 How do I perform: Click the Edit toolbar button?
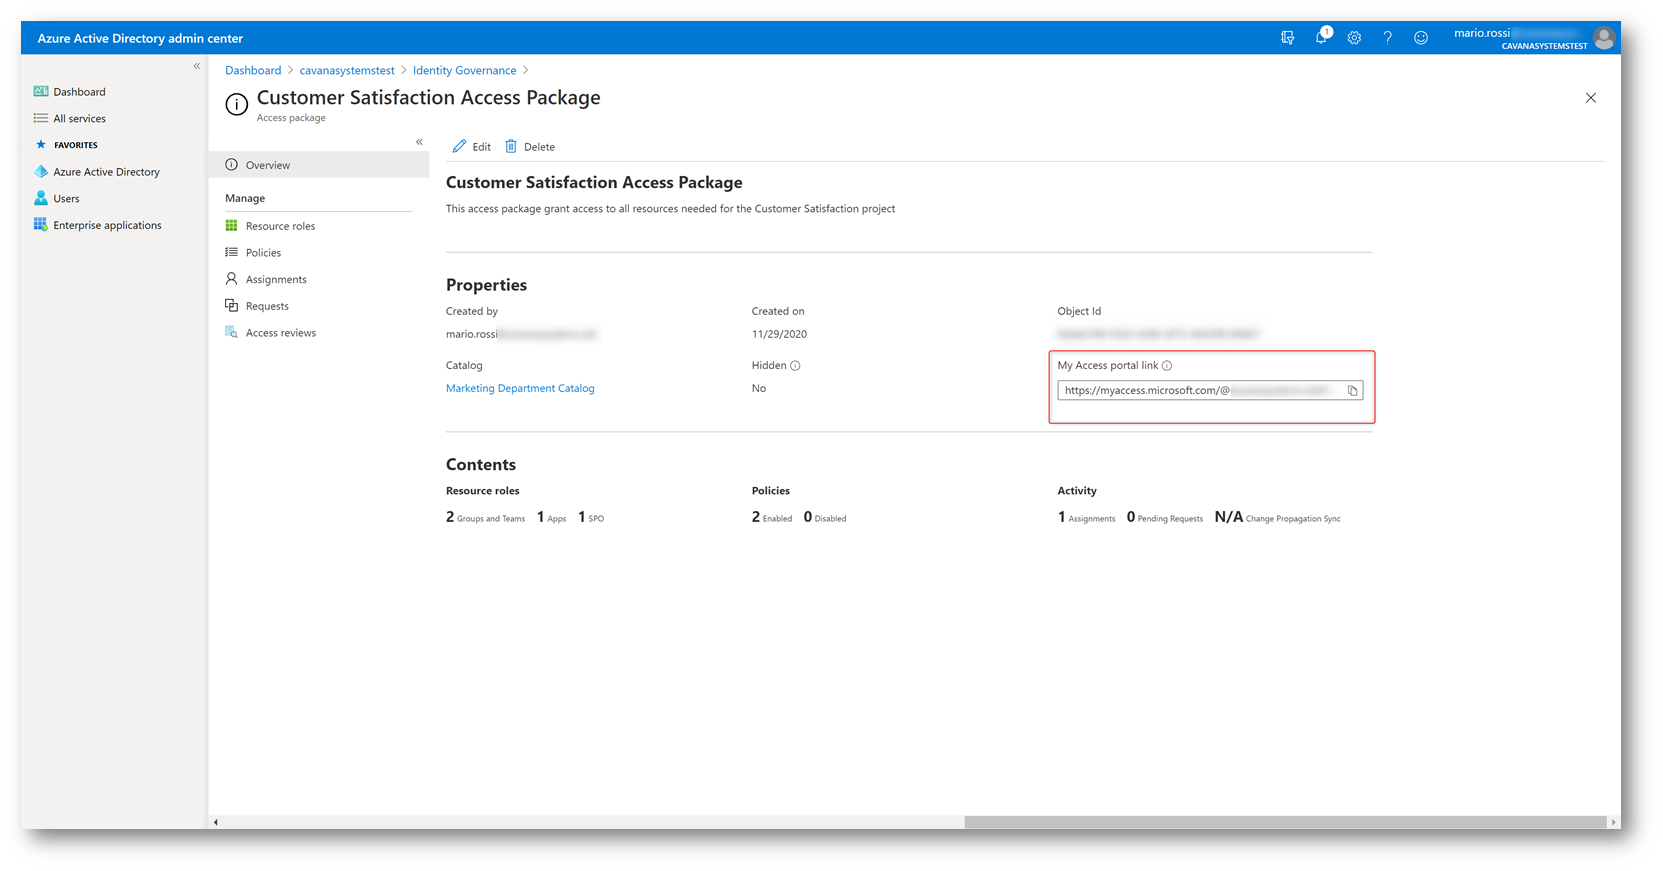point(472,147)
